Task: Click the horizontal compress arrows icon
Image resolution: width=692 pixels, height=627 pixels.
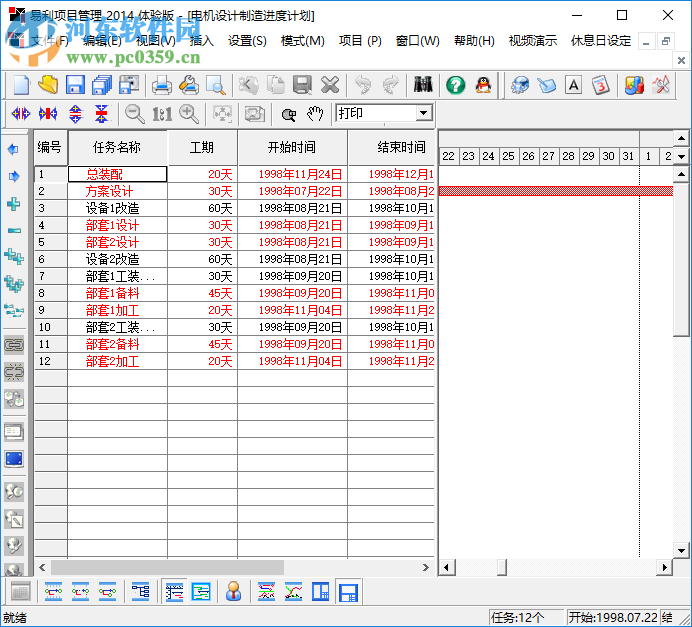Action: pos(48,114)
